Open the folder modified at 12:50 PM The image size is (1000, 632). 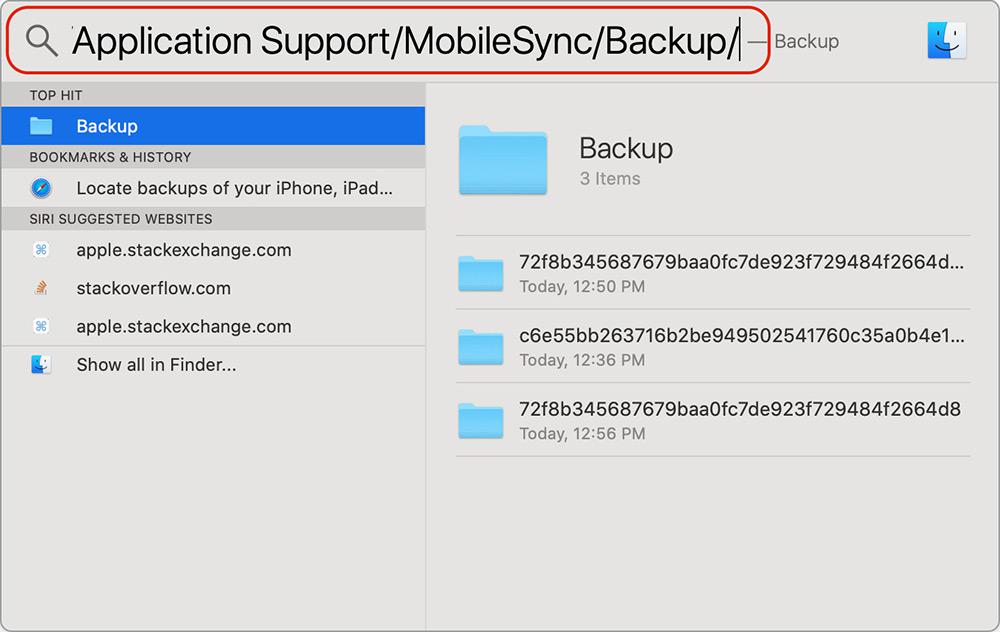click(714, 273)
